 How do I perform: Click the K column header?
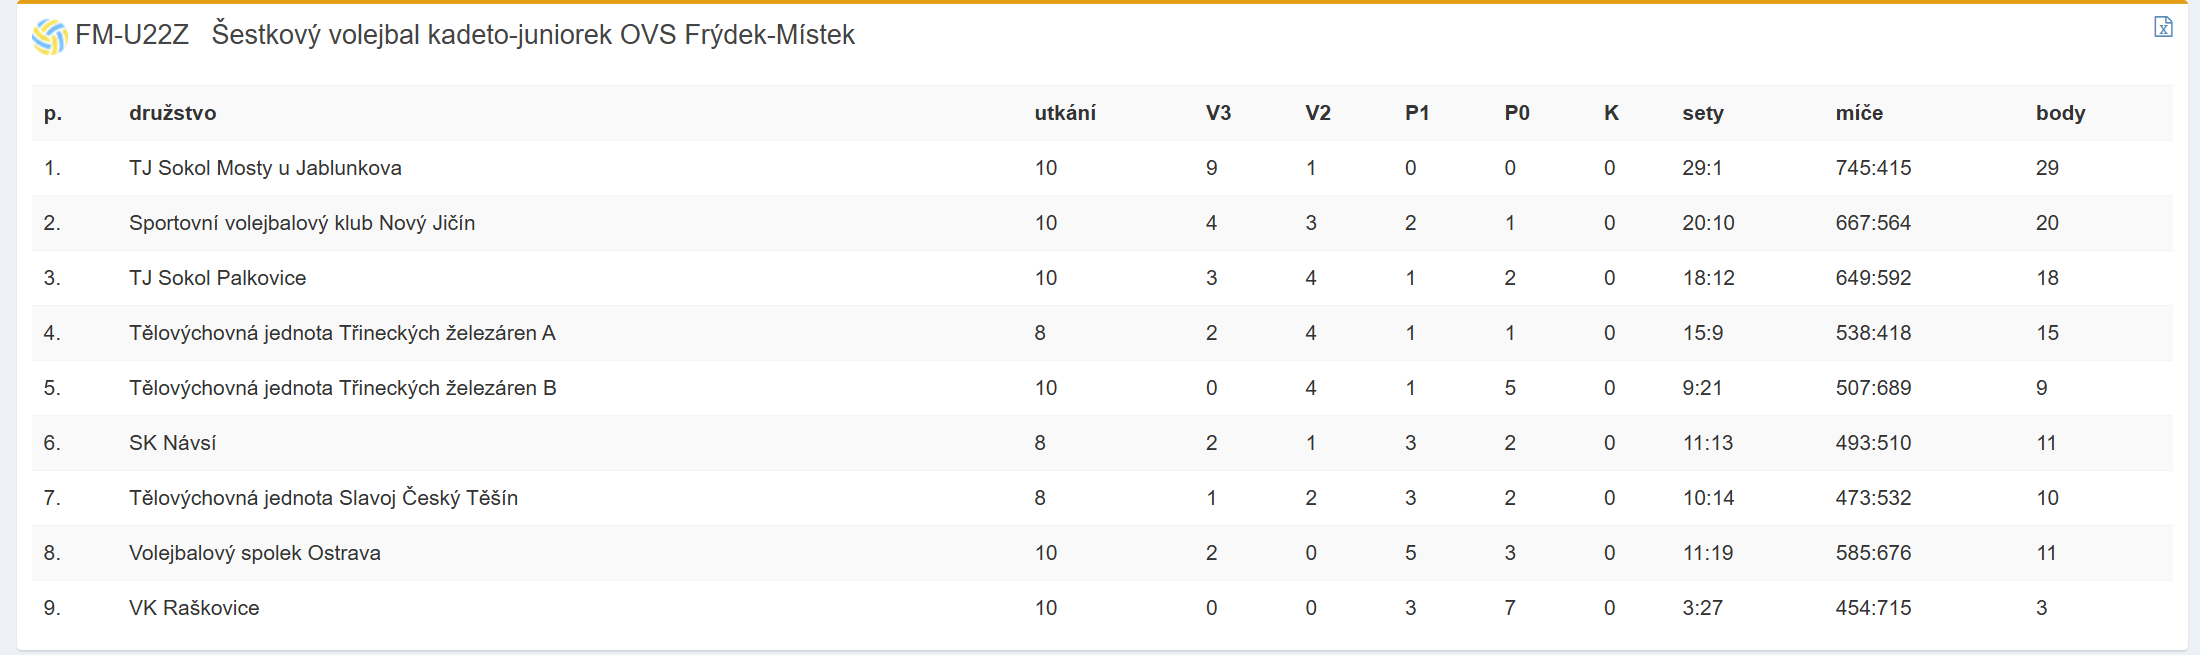click(1611, 113)
